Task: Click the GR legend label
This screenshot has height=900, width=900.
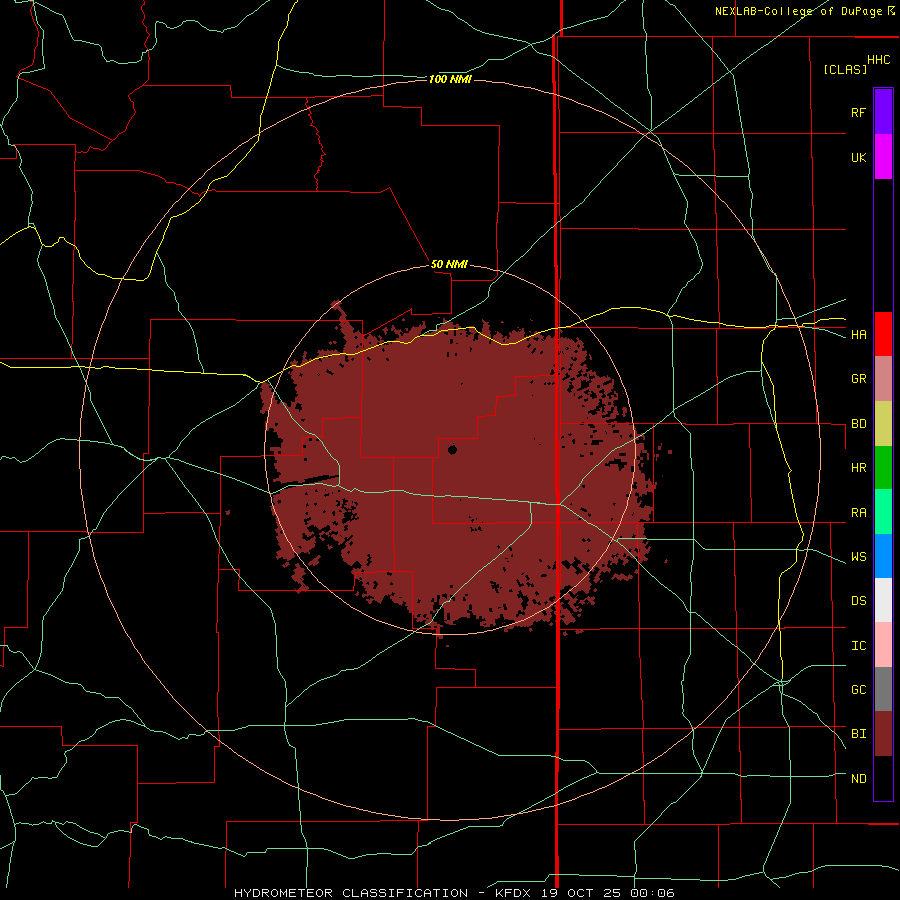Action: point(858,379)
